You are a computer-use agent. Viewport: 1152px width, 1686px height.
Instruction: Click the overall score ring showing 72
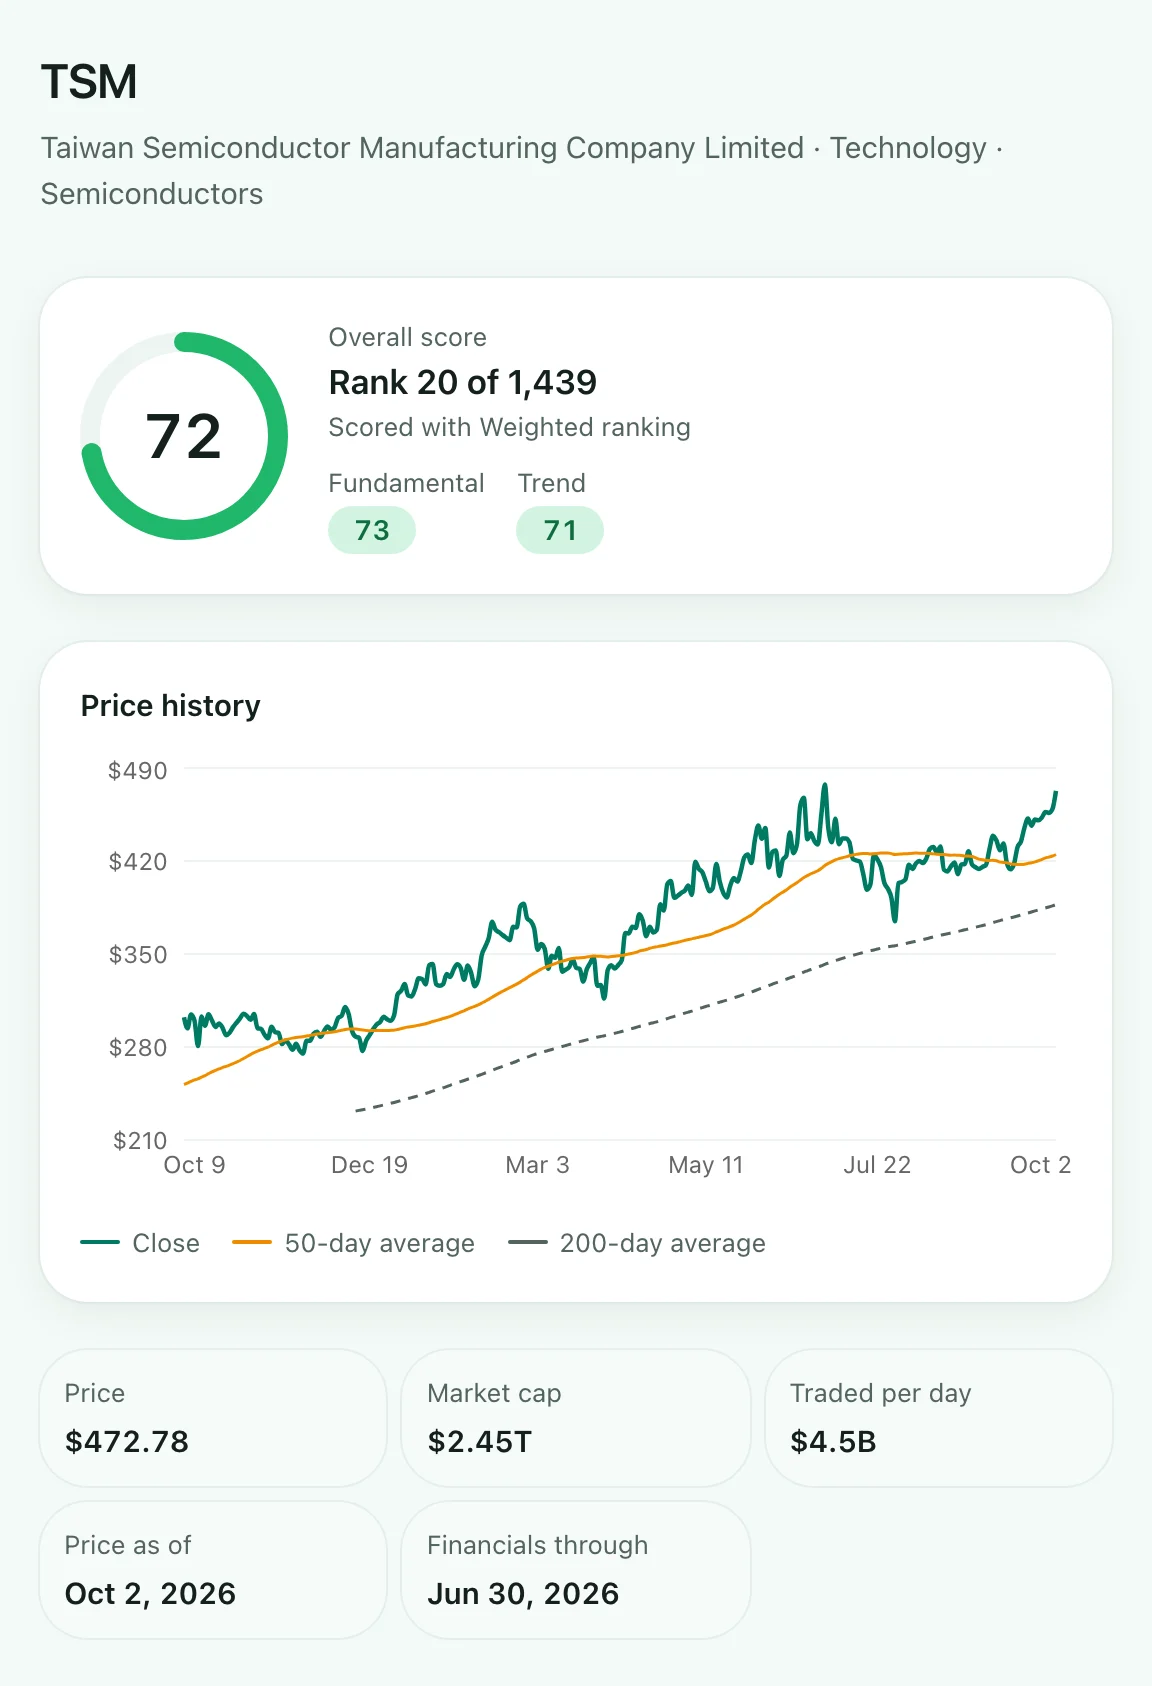(x=184, y=436)
